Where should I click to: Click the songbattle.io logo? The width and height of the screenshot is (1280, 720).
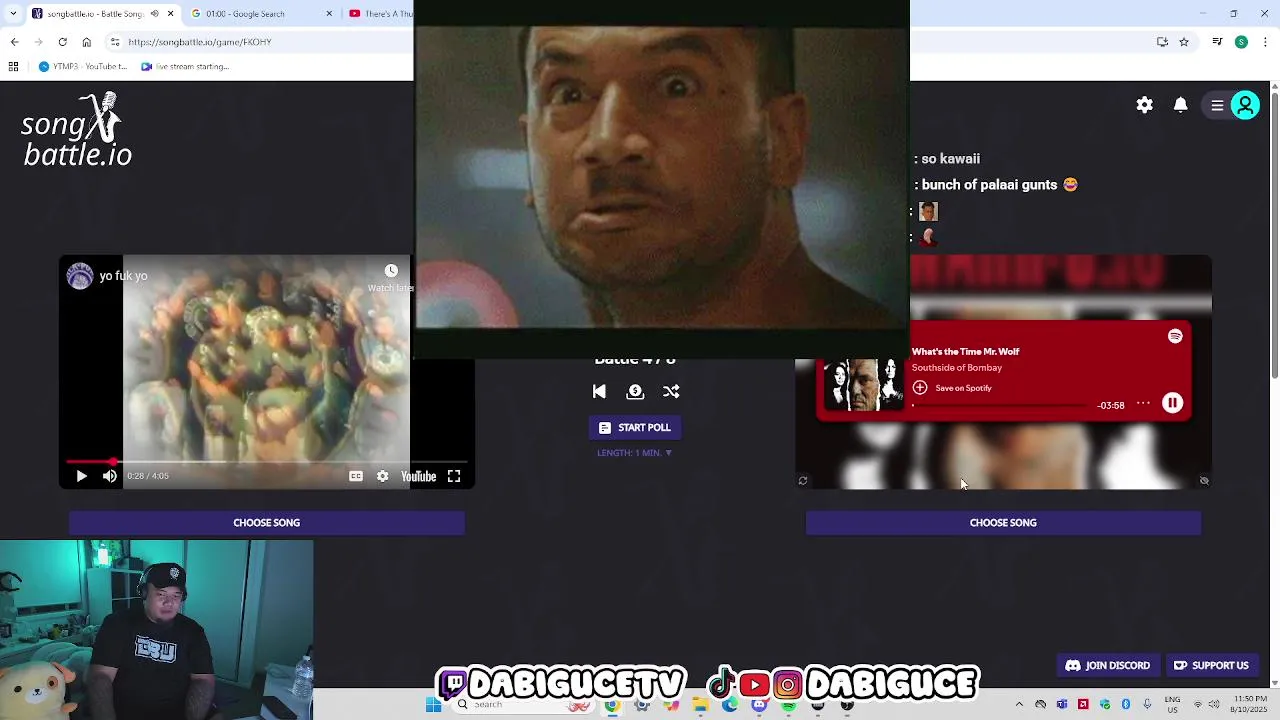tap(77, 130)
